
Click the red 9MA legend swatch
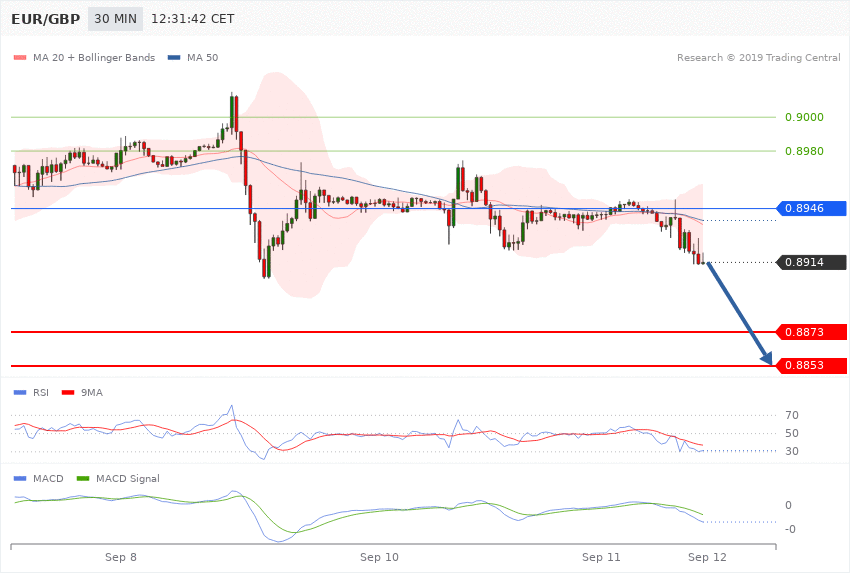pyautogui.click(x=68, y=392)
